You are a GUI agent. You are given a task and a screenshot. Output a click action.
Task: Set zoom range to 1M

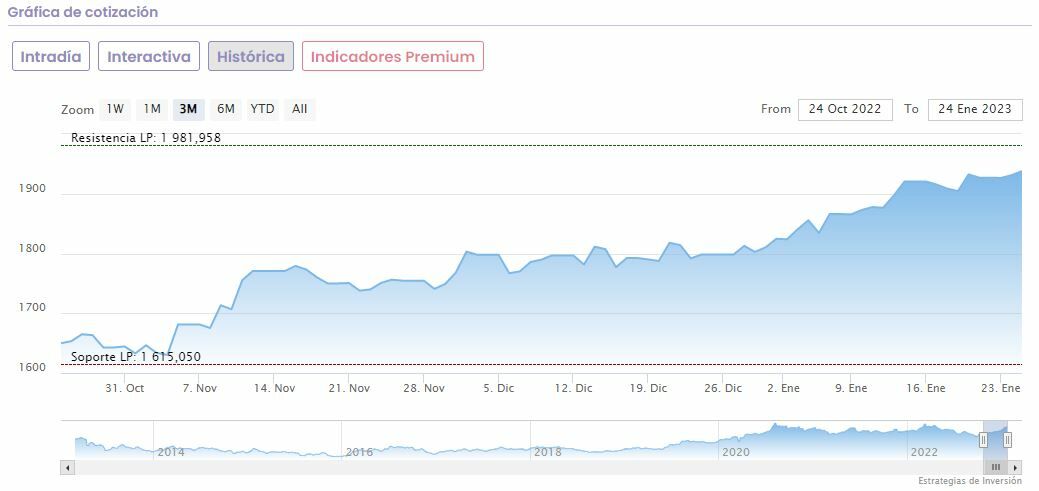(152, 109)
